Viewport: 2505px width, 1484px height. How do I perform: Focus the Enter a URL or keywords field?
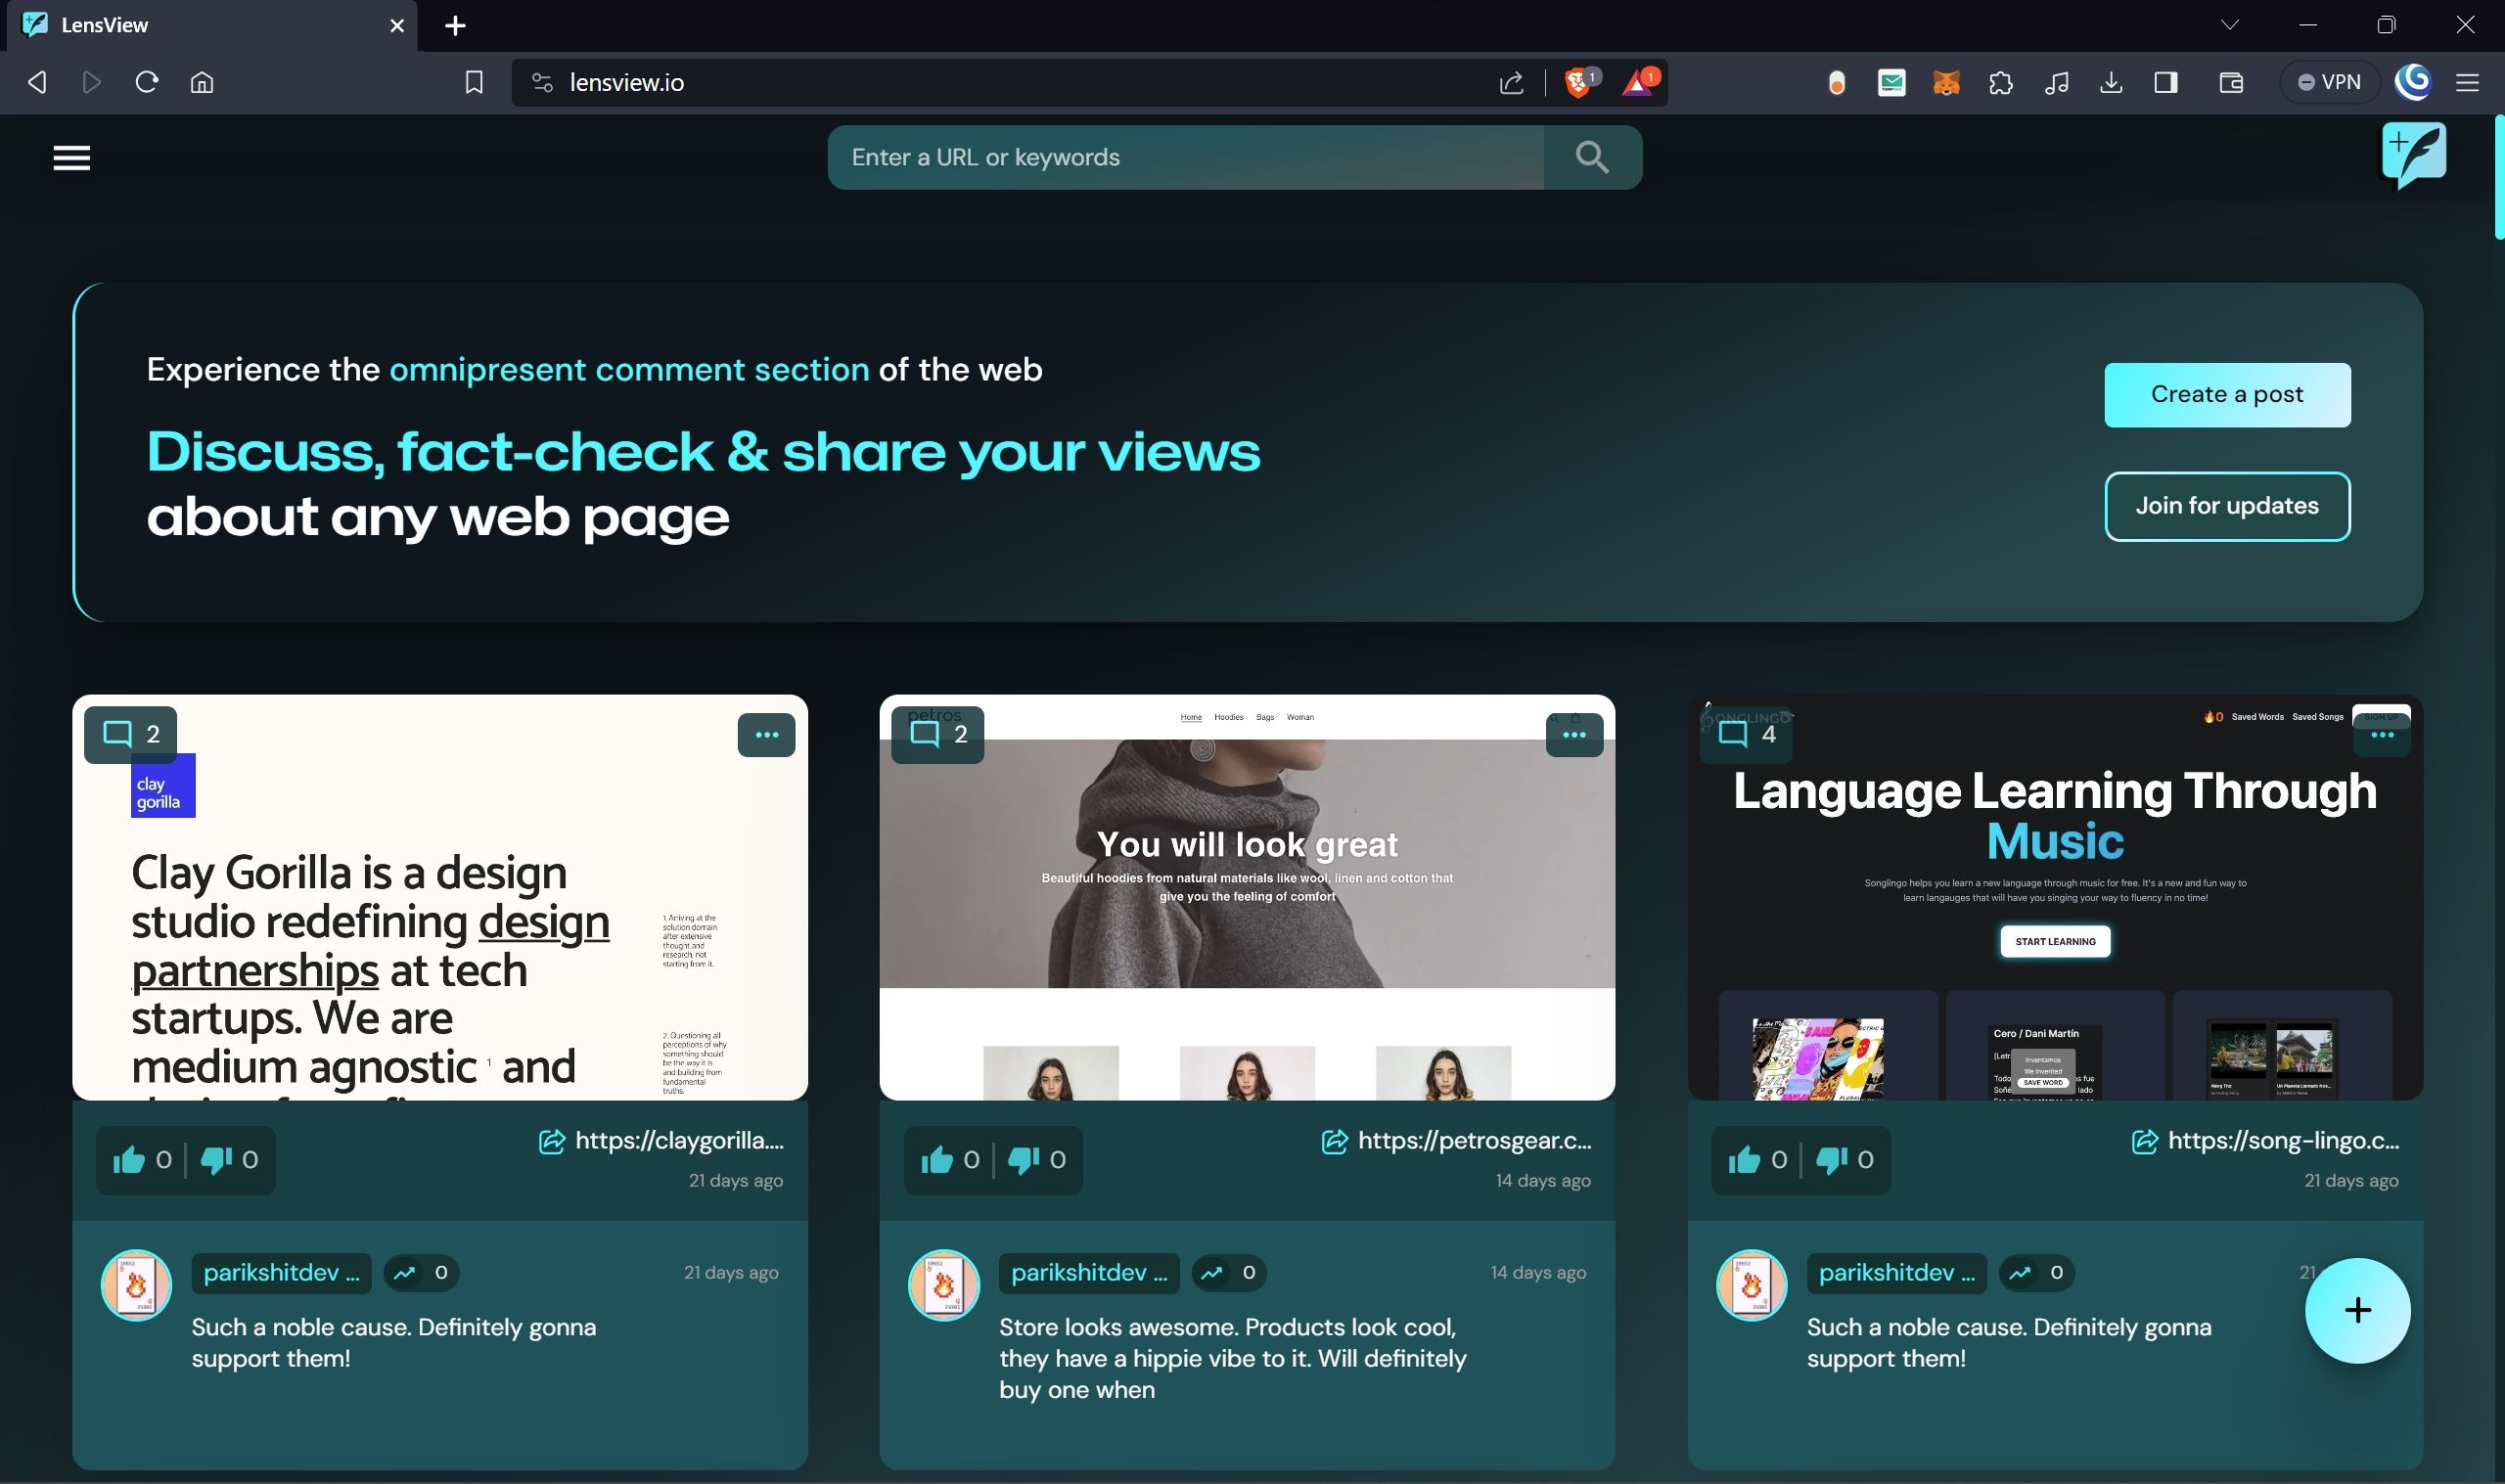coord(1185,157)
